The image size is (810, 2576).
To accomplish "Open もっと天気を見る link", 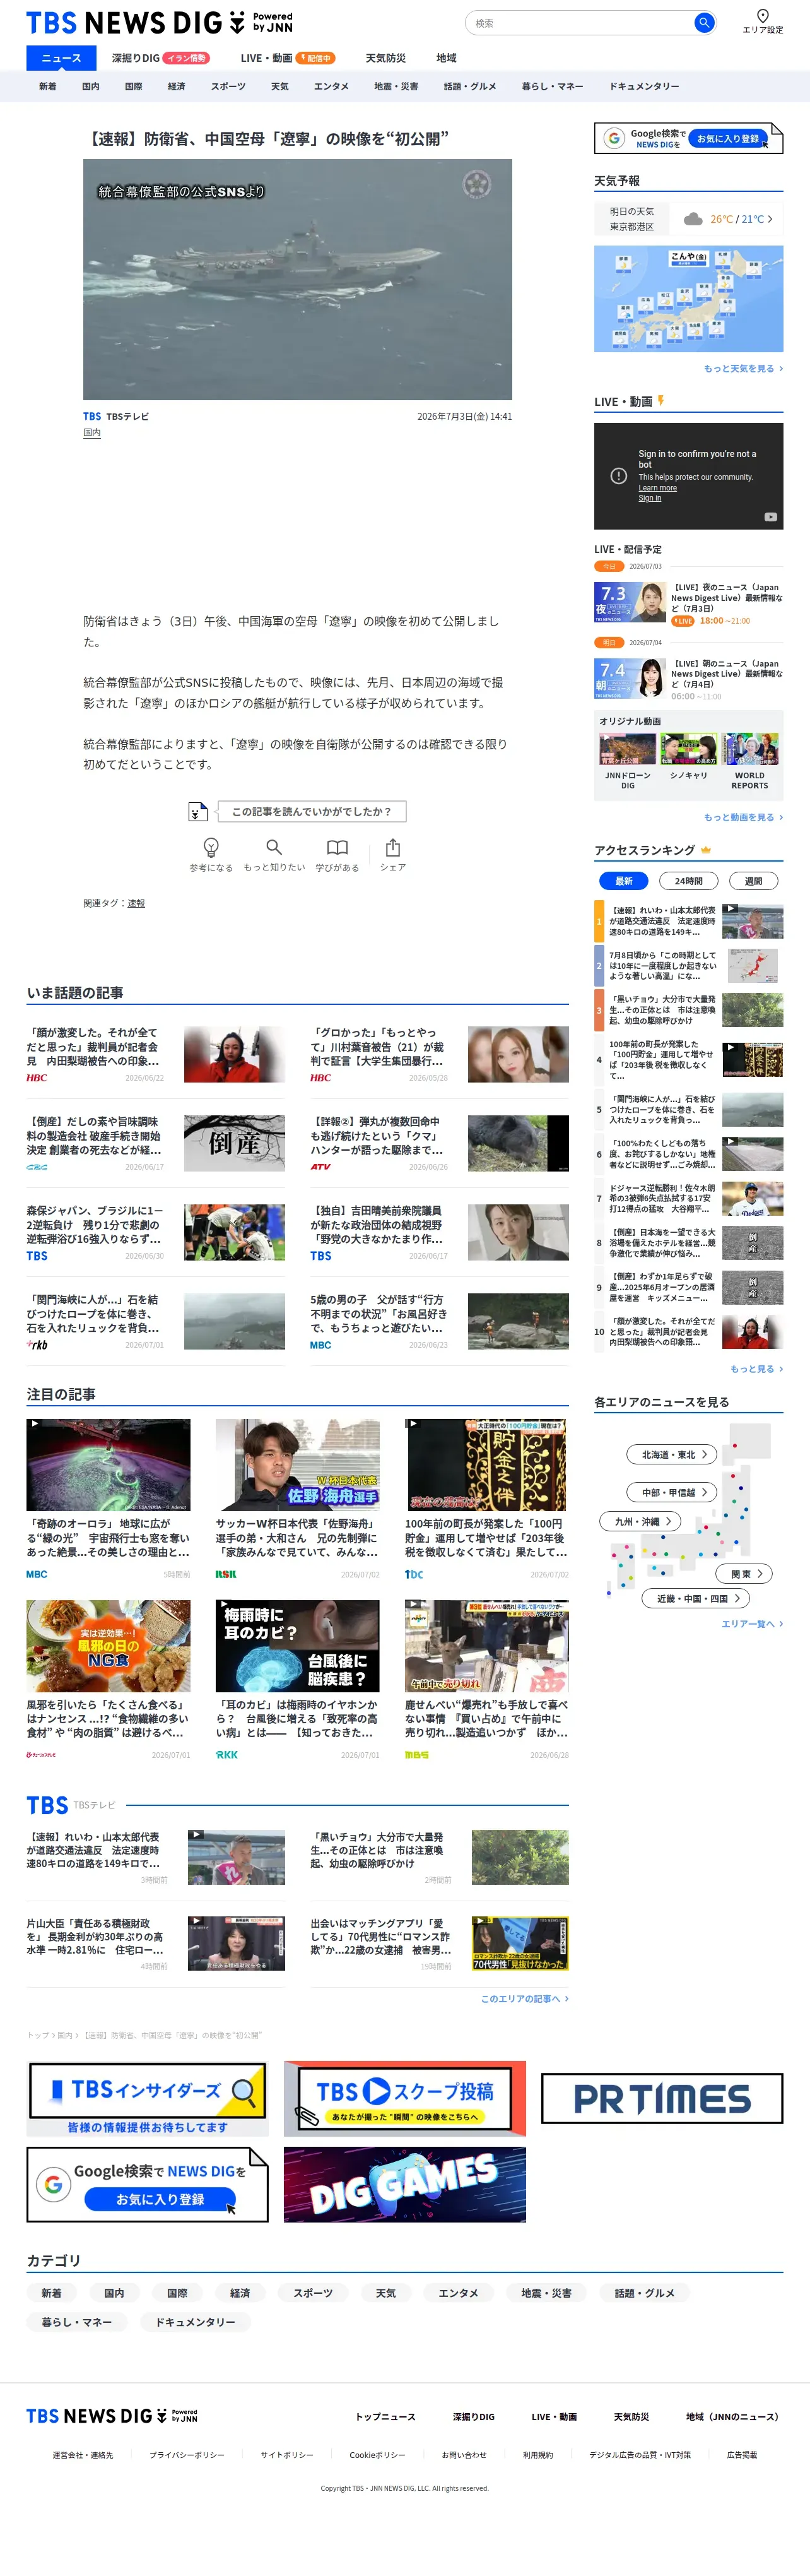I will tap(743, 368).
